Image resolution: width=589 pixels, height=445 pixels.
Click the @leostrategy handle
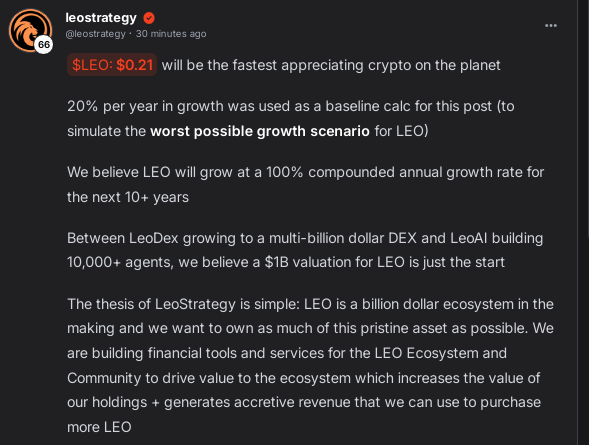pyautogui.click(x=95, y=34)
